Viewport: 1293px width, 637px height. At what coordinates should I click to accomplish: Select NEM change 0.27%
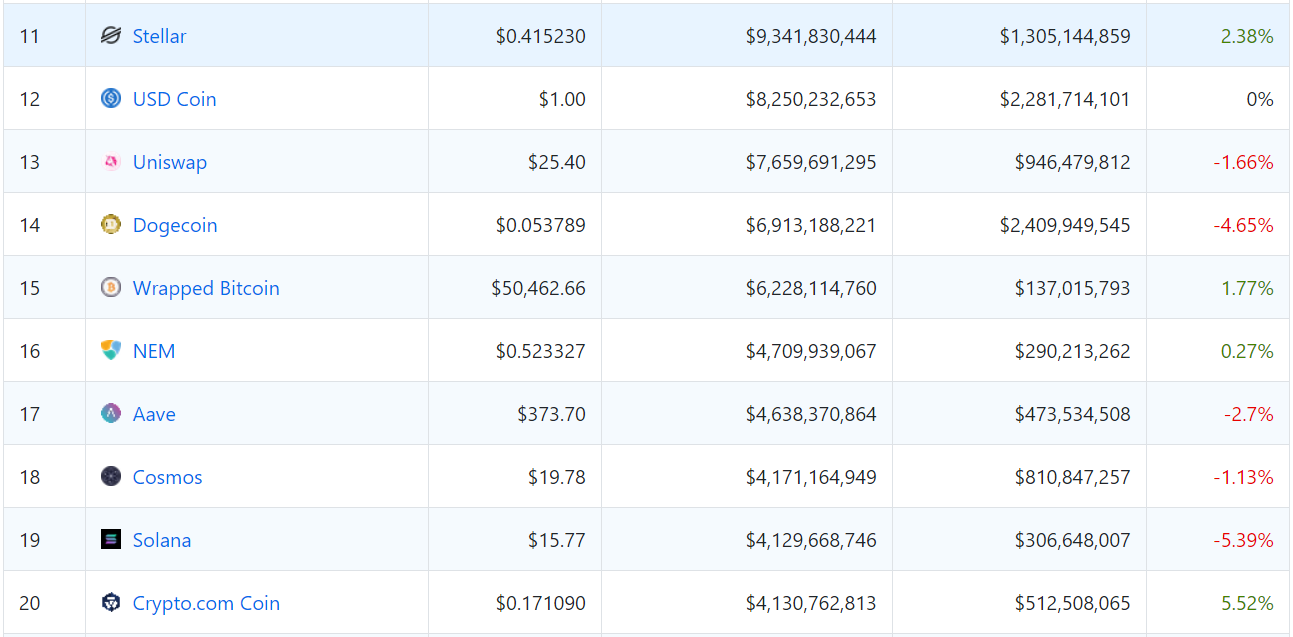pyautogui.click(x=1247, y=351)
